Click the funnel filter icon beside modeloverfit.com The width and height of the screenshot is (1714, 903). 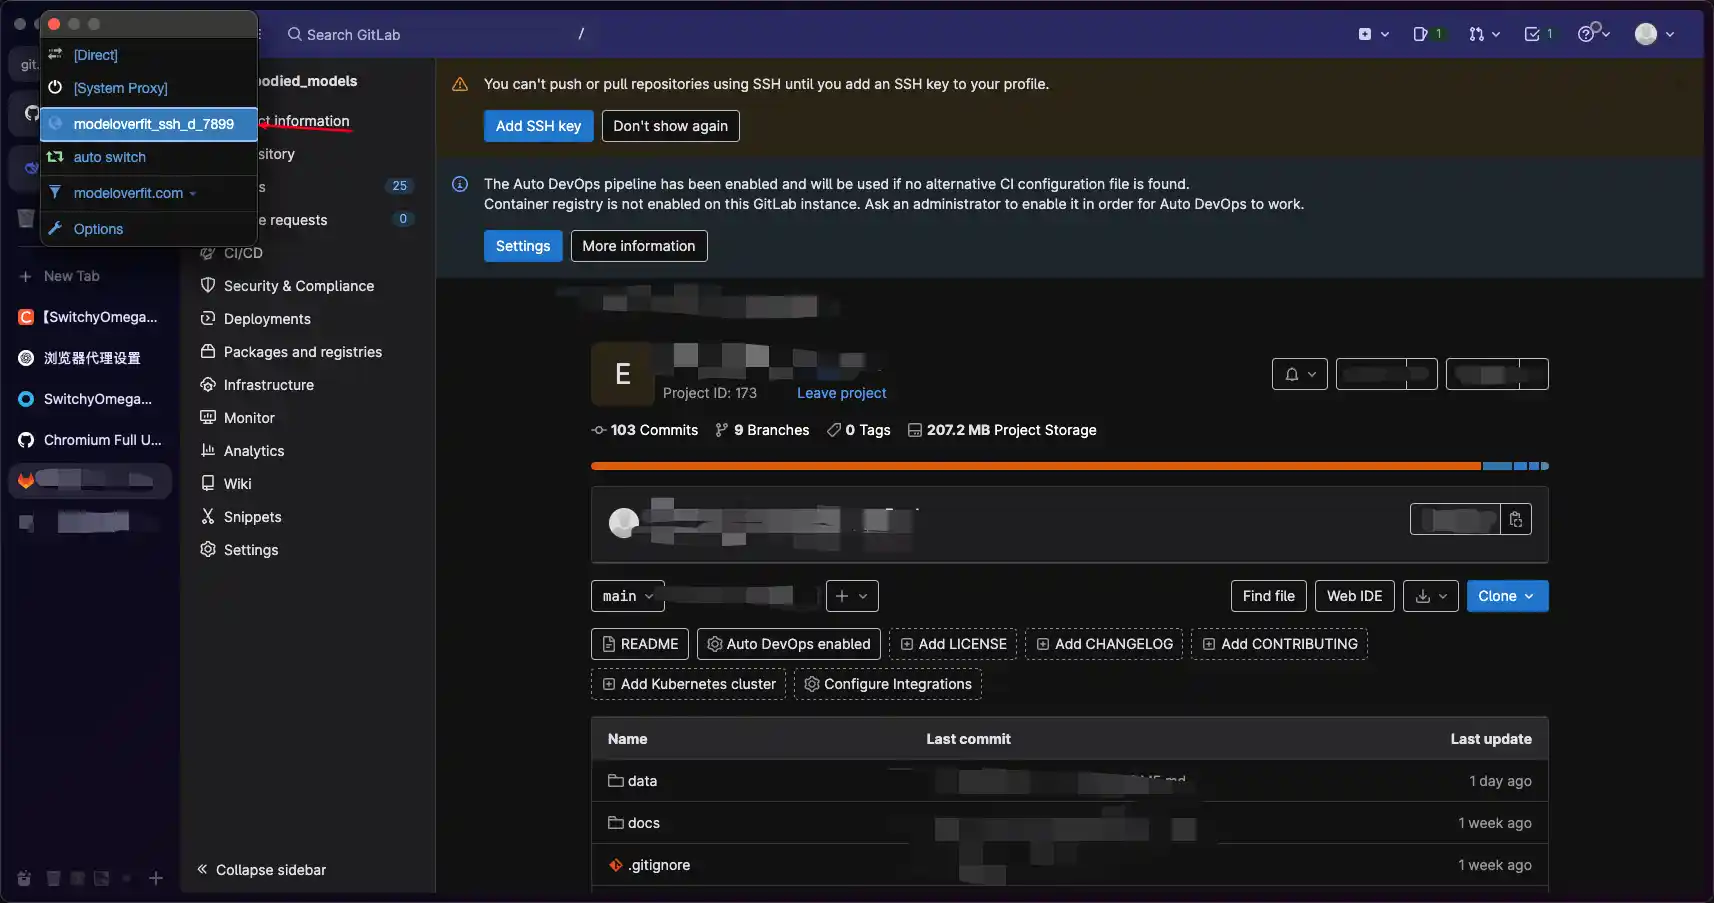[55, 192]
